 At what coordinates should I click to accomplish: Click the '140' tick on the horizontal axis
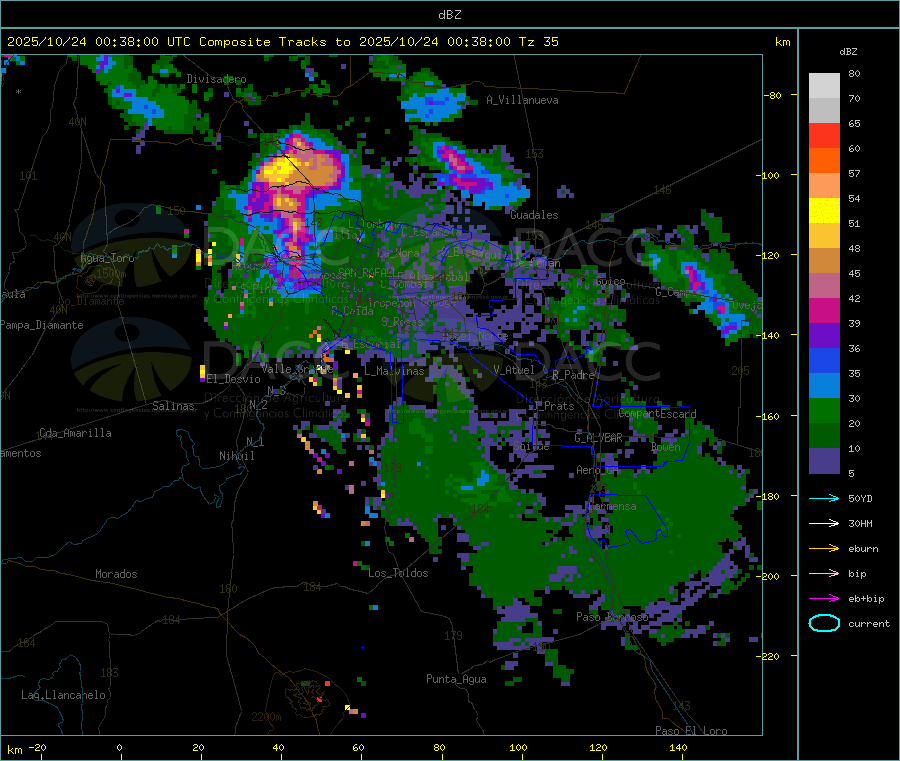678,747
